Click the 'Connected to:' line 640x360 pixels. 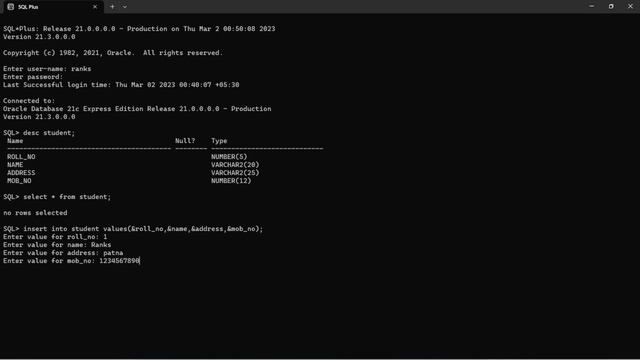[29, 101]
